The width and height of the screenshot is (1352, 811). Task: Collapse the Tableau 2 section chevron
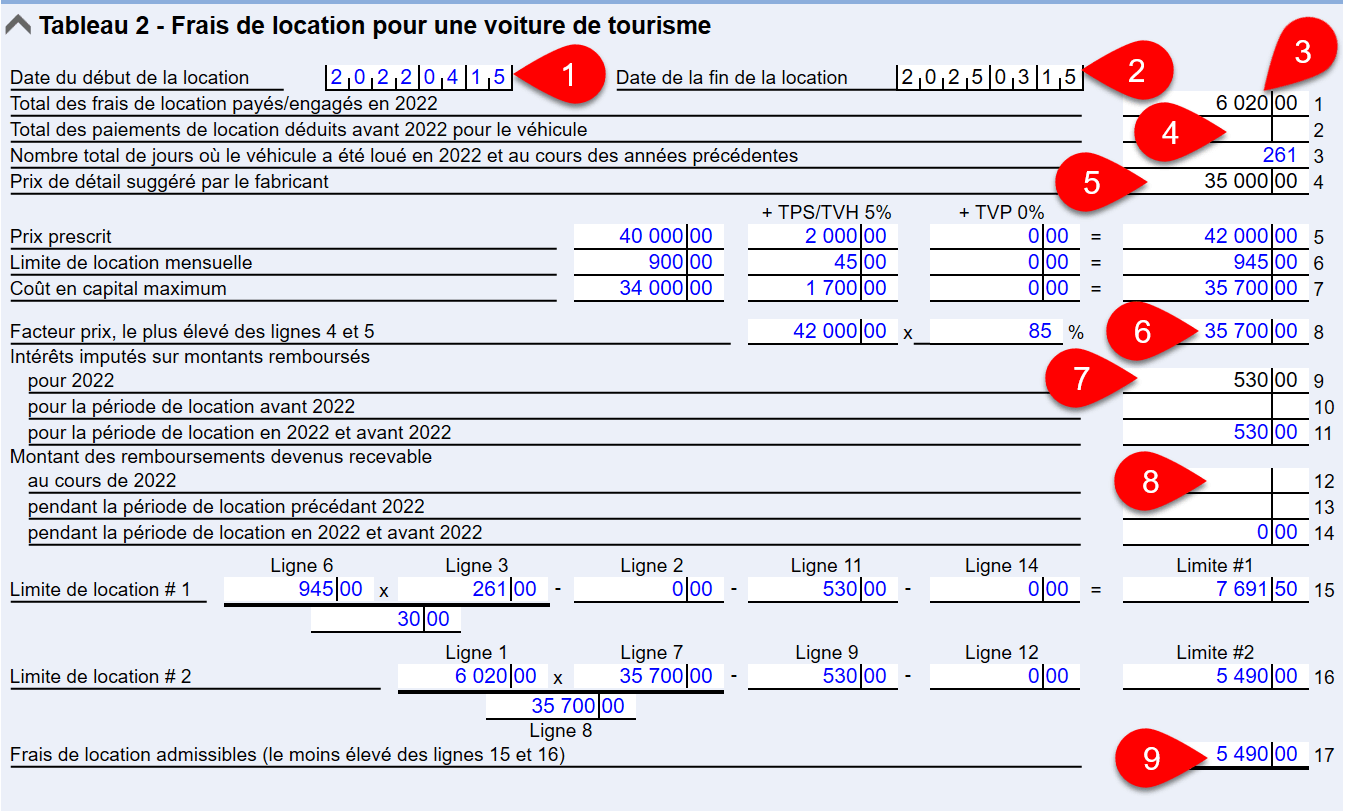tap(18, 27)
